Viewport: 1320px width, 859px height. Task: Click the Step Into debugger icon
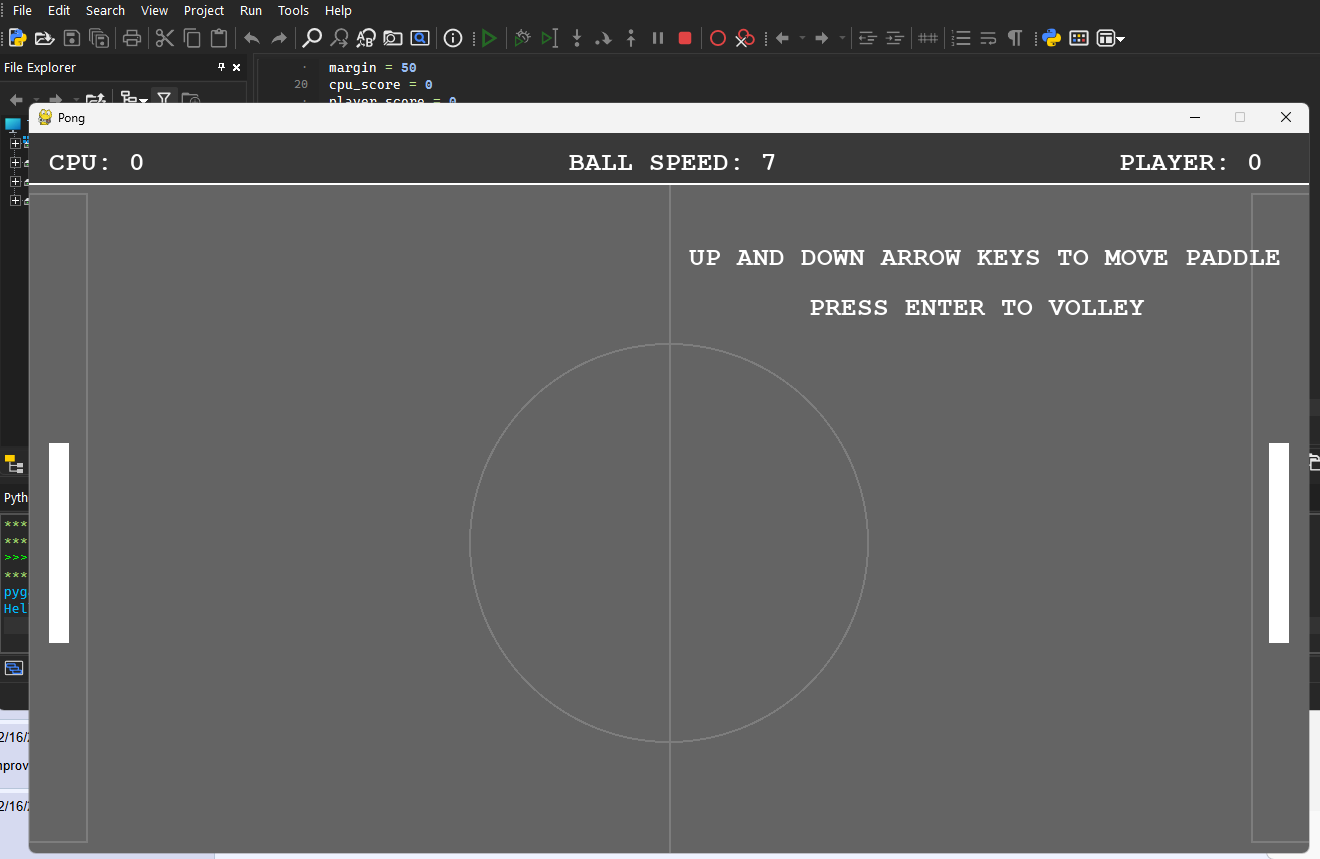coord(577,38)
